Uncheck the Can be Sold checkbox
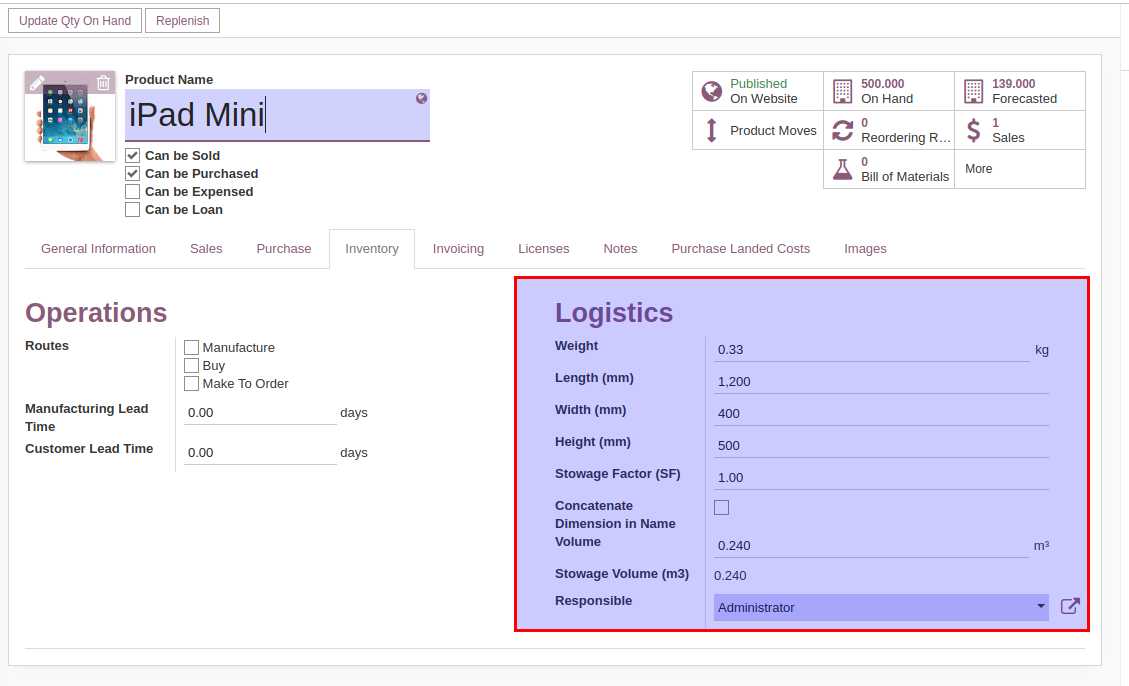The image size is (1129, 686). click(x=132, y=155)
